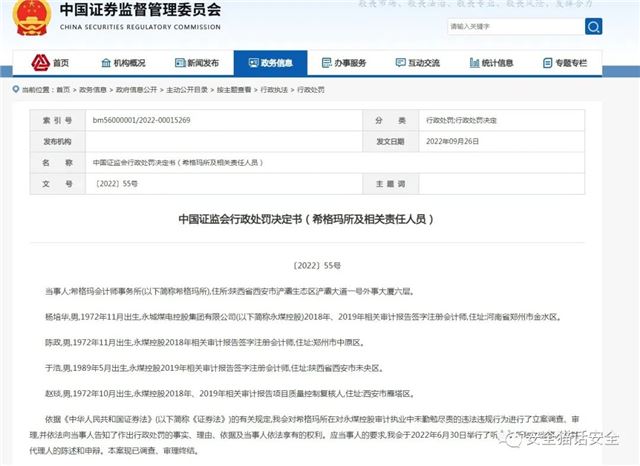Select the 政务信息 navigation tab

(270, 63)
